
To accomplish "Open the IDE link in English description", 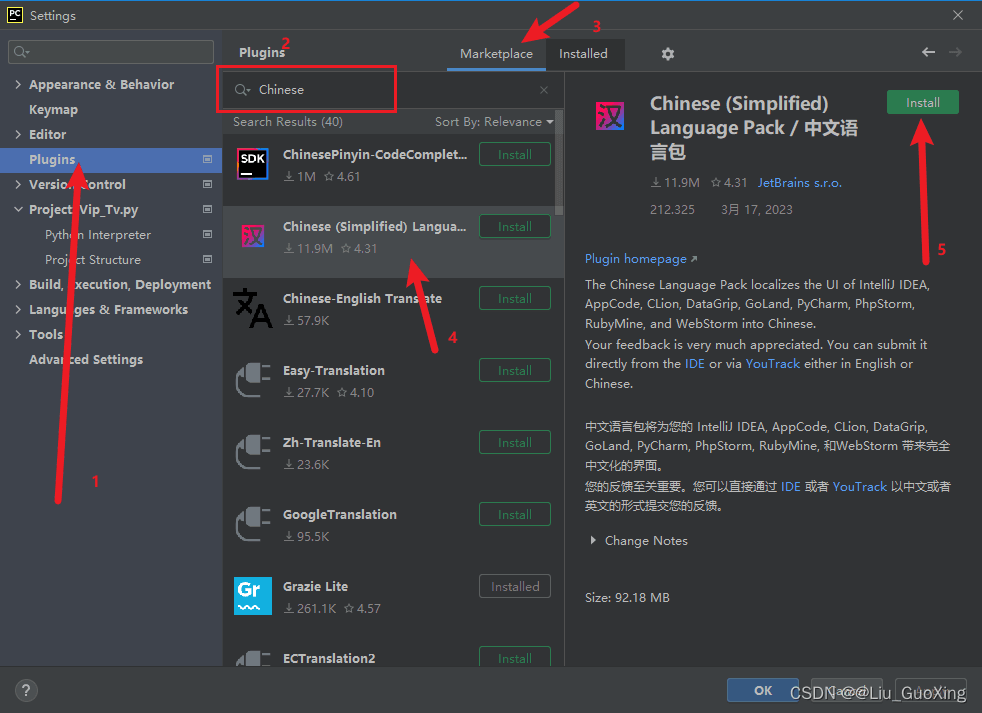I will [x=695, y=364].
